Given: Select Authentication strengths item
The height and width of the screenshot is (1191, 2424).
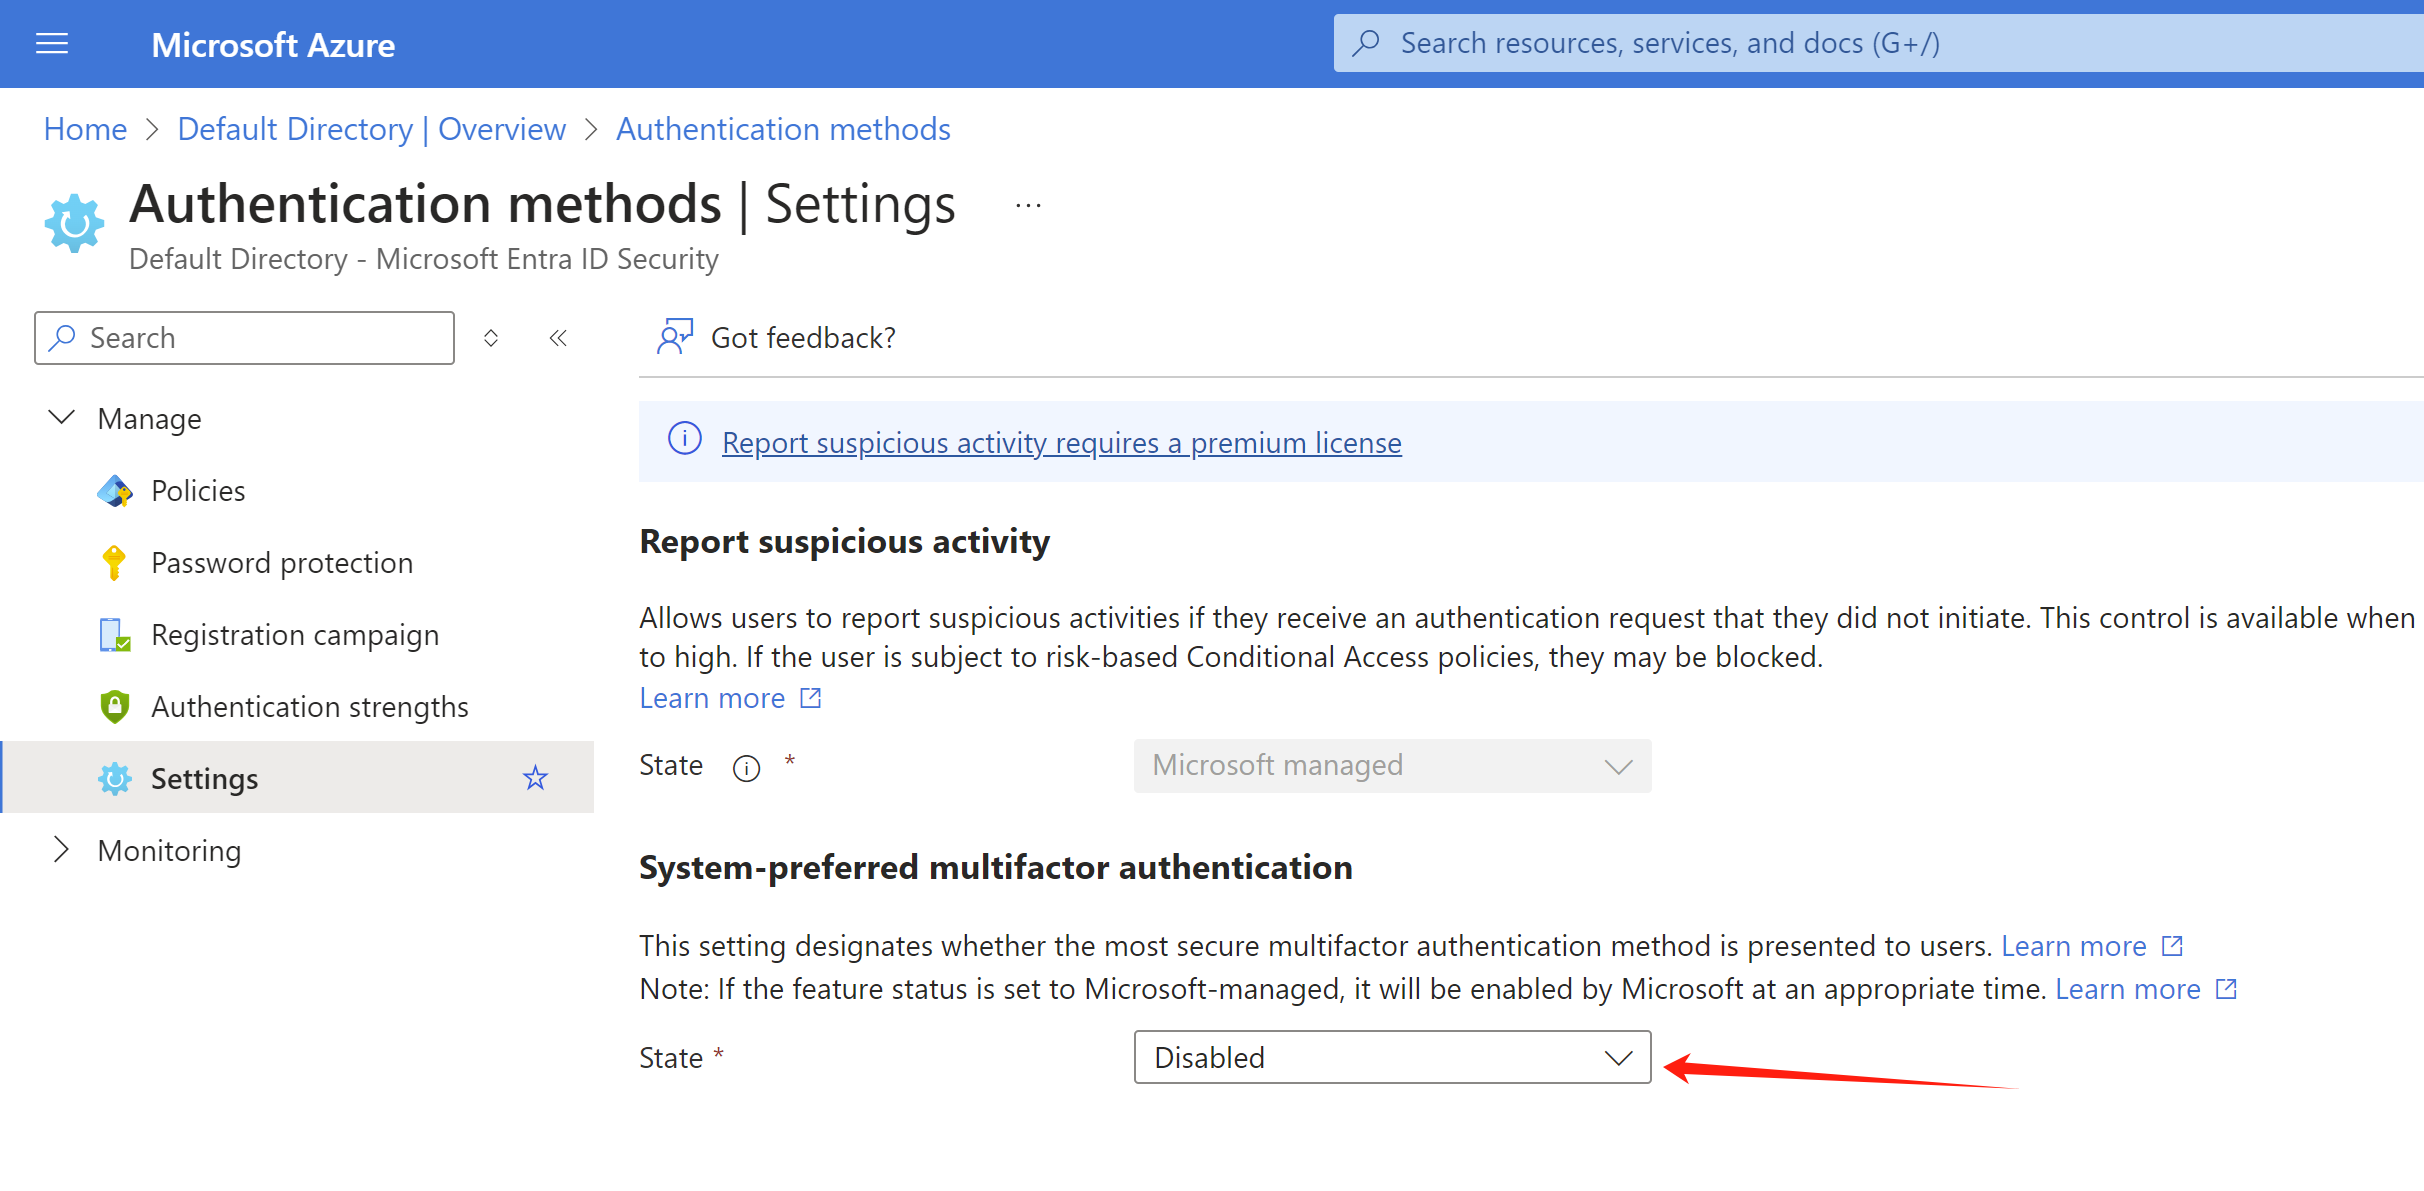Looking at the screenshot, I should 309,707.
